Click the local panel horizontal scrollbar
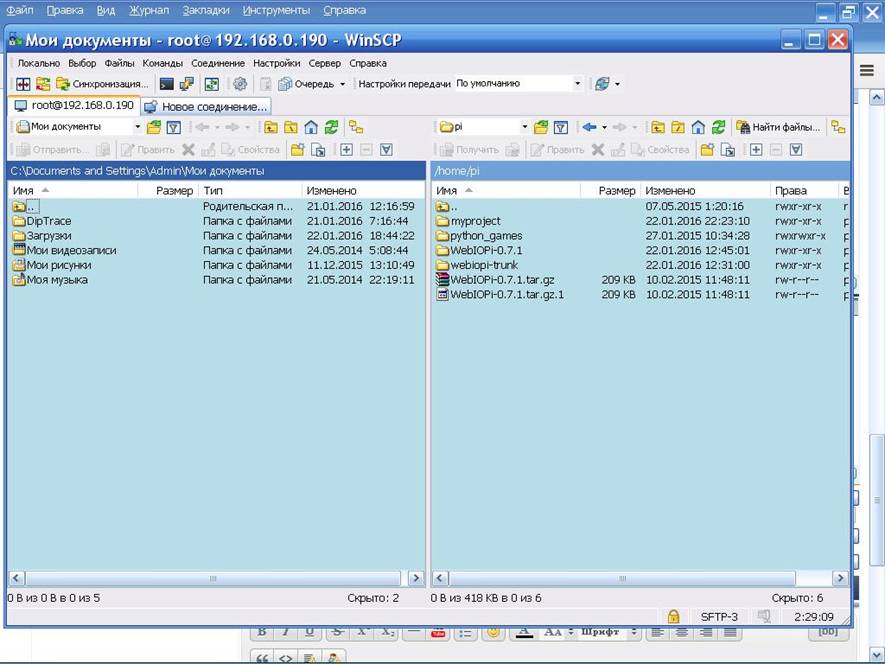The width and height of the screenshot is (885, 664). 213,578
